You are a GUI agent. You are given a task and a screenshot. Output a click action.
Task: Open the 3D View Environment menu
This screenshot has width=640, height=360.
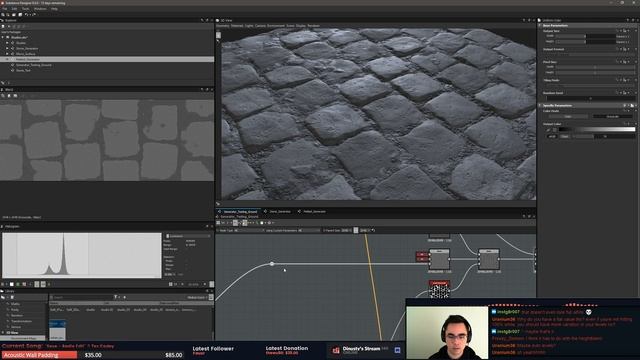tap(276, 26)
